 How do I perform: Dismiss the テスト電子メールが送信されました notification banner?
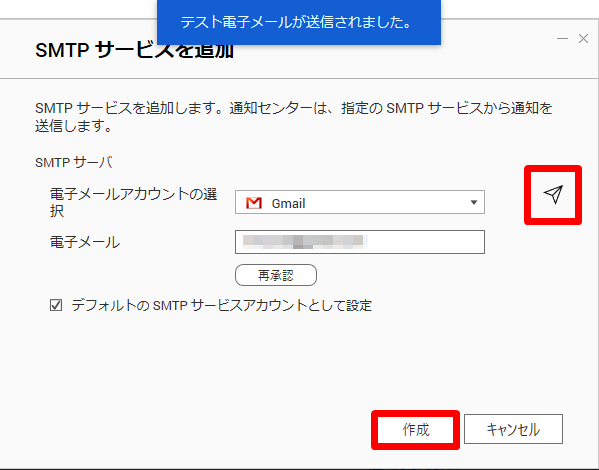tap(299, 22)
